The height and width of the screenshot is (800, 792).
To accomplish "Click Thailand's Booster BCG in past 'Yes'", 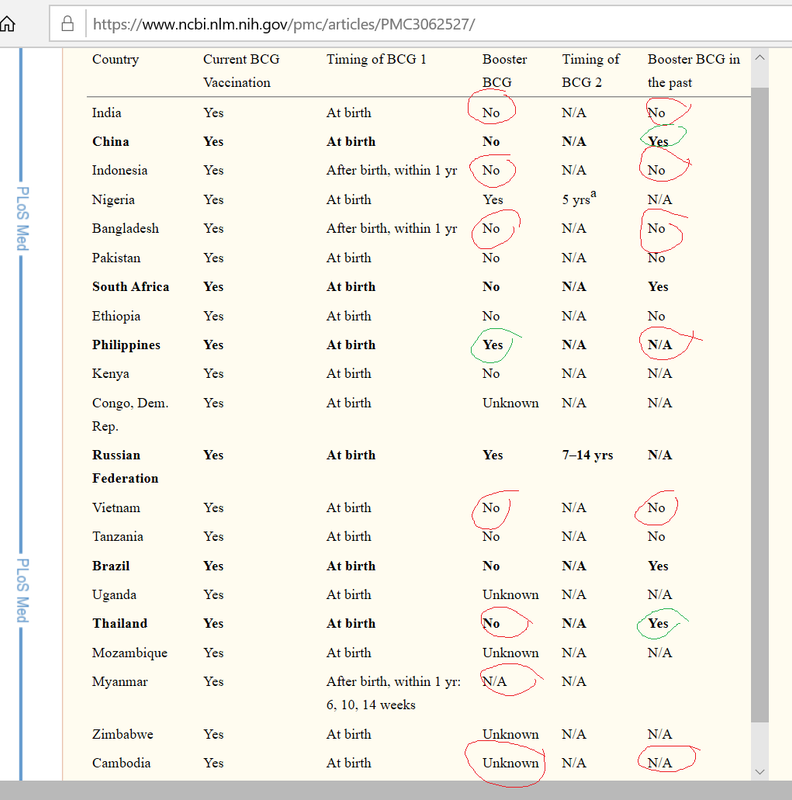I will coord(658,623).
